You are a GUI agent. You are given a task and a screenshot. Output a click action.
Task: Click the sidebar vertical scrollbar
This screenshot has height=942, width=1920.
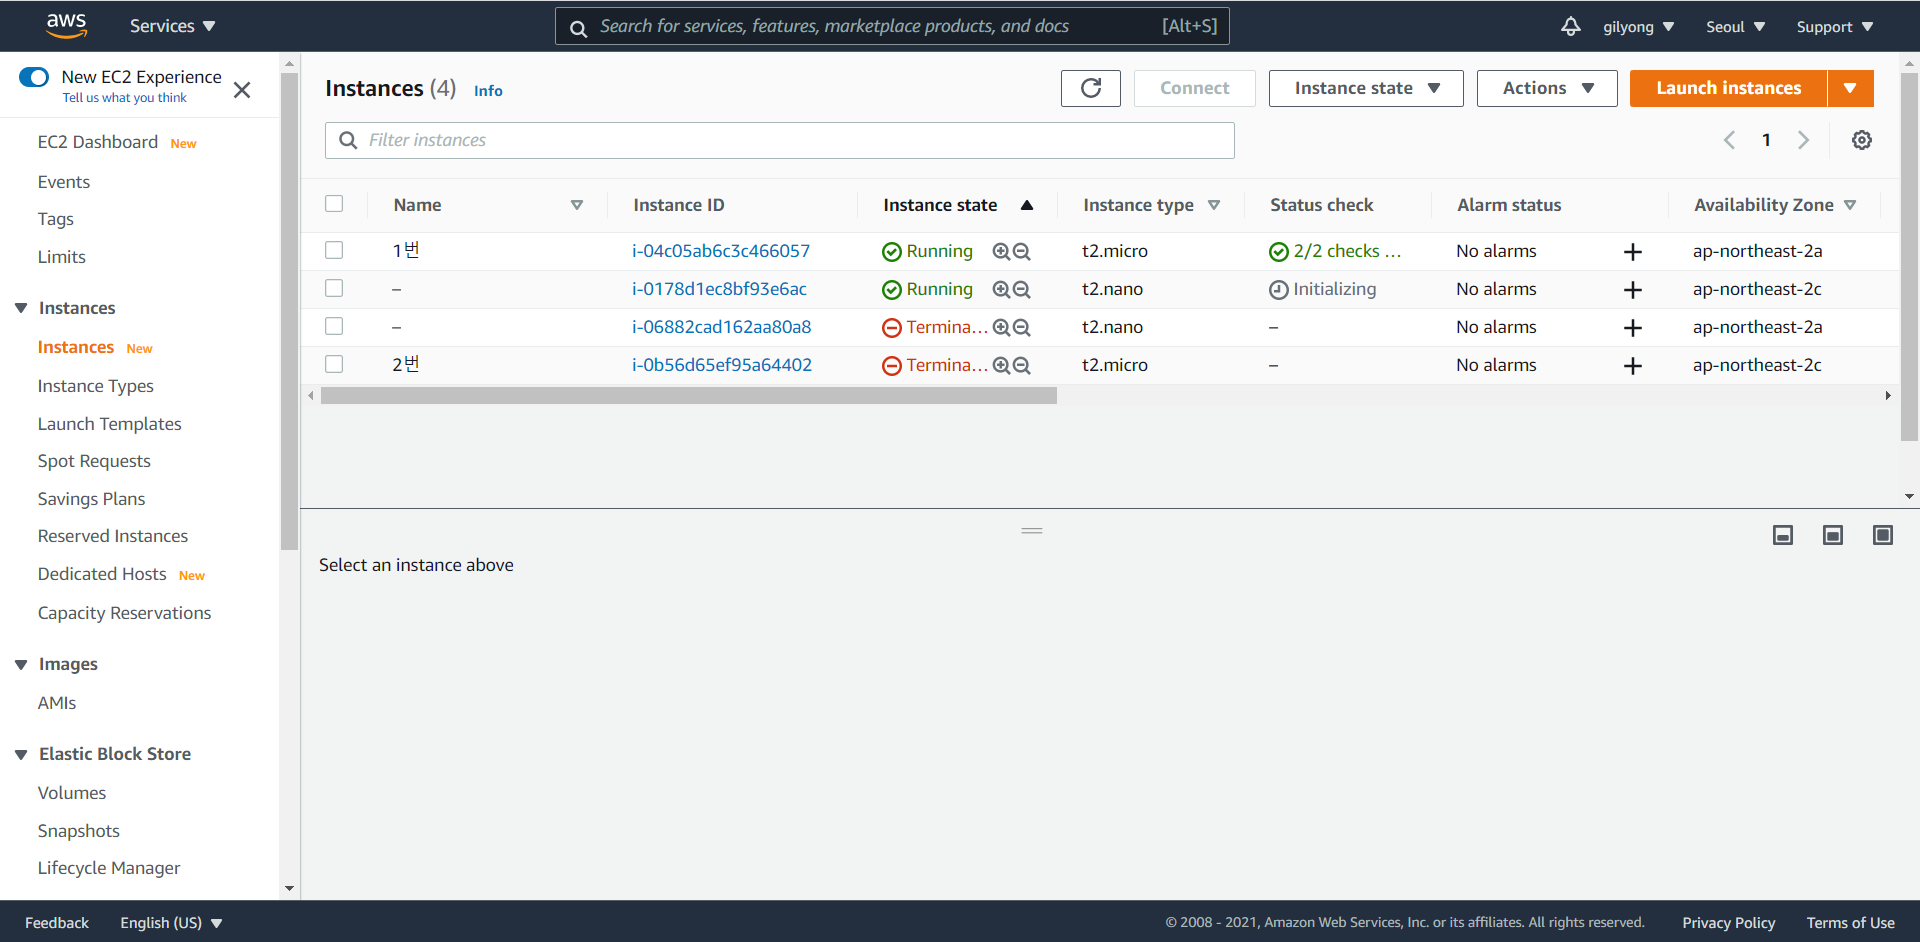pyautogui.click(x=290, y=310)
